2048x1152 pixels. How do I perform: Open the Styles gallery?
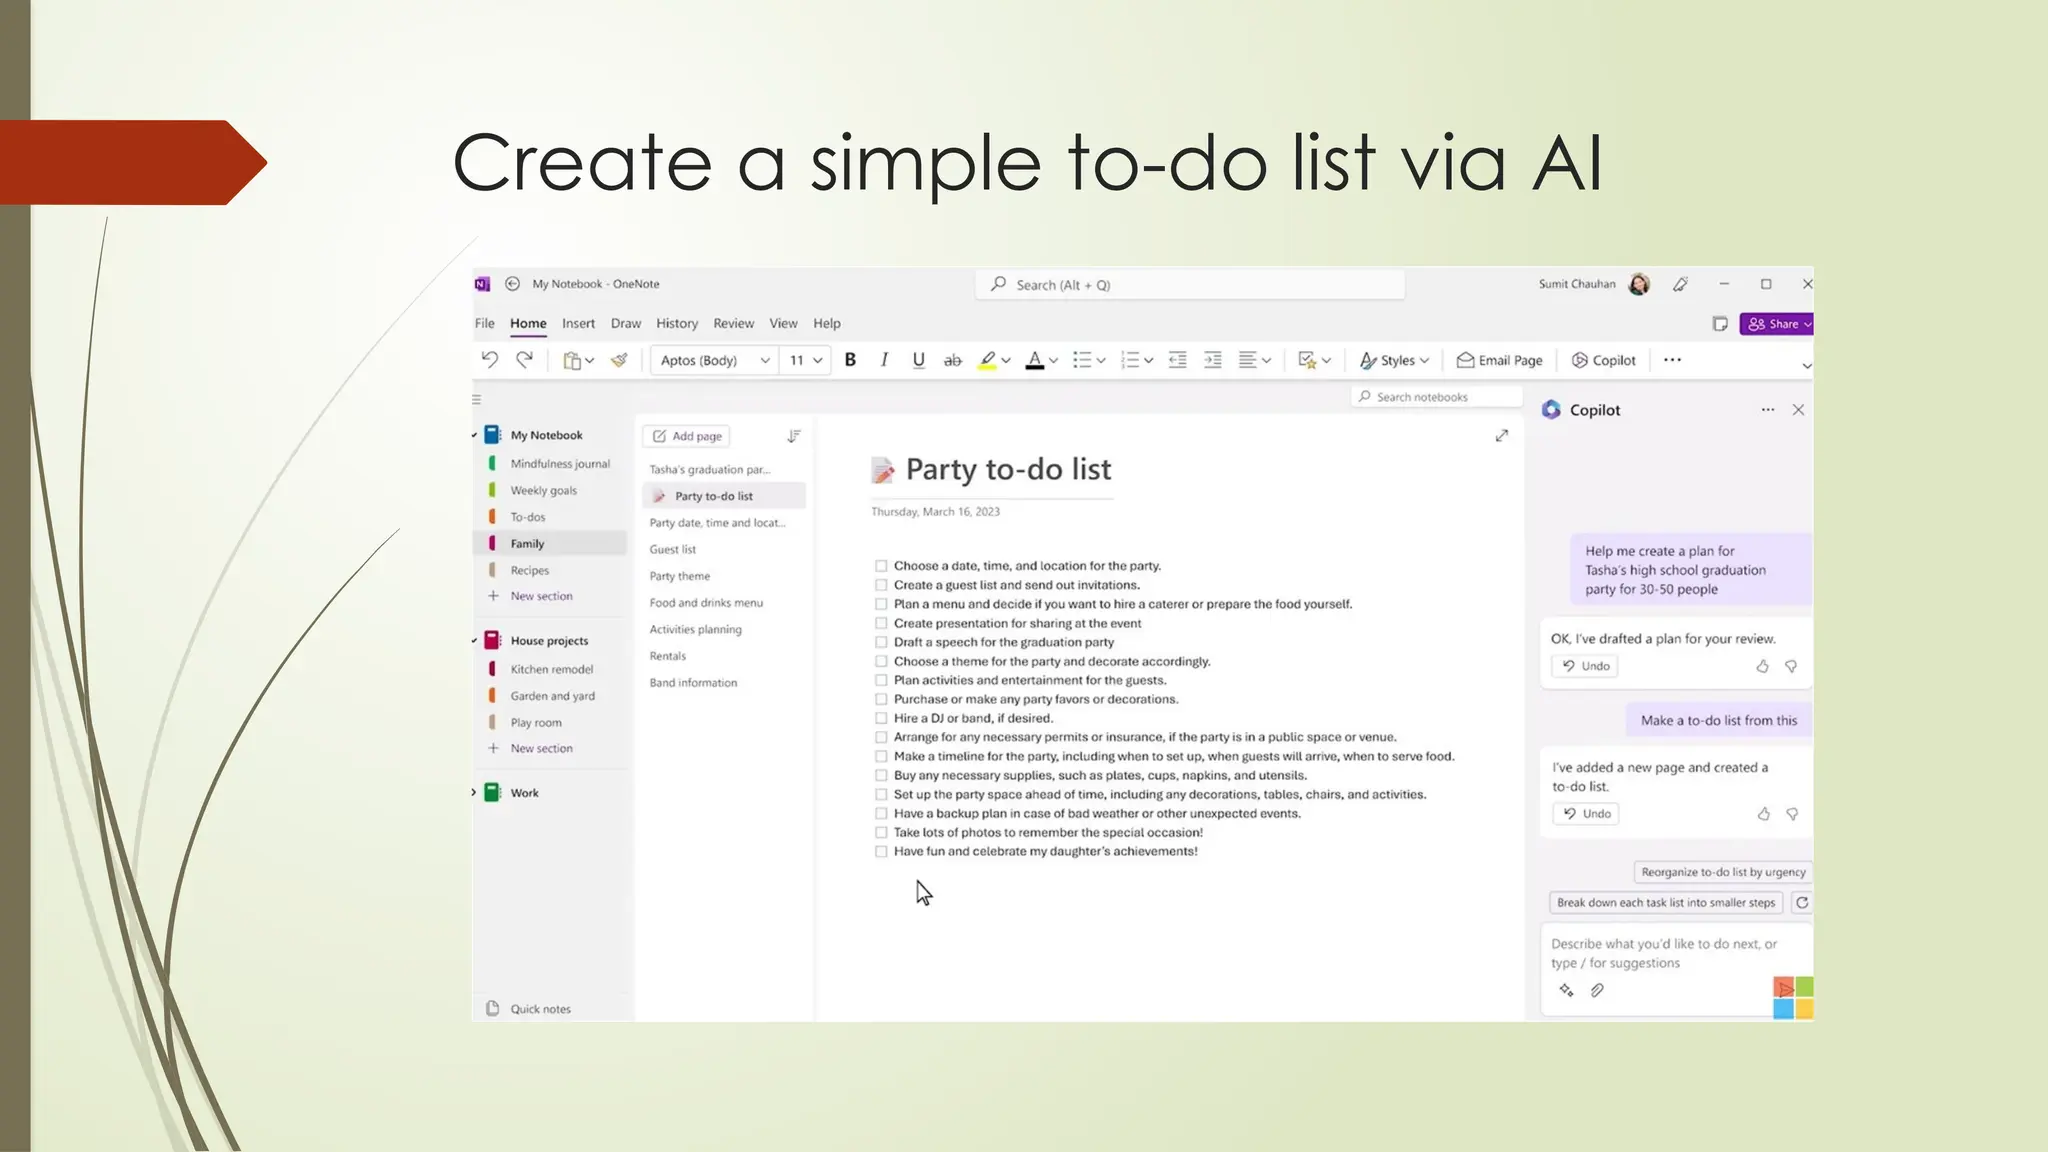pyautogui.click(x=1394, y=360)
